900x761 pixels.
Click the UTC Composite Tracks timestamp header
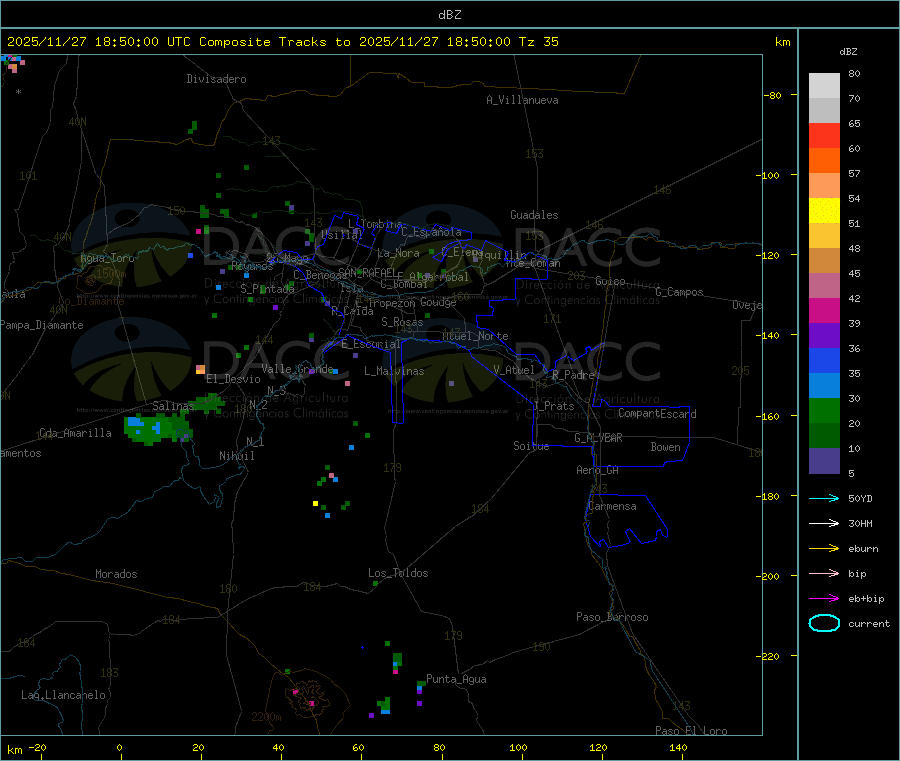[x=282, y=42]
